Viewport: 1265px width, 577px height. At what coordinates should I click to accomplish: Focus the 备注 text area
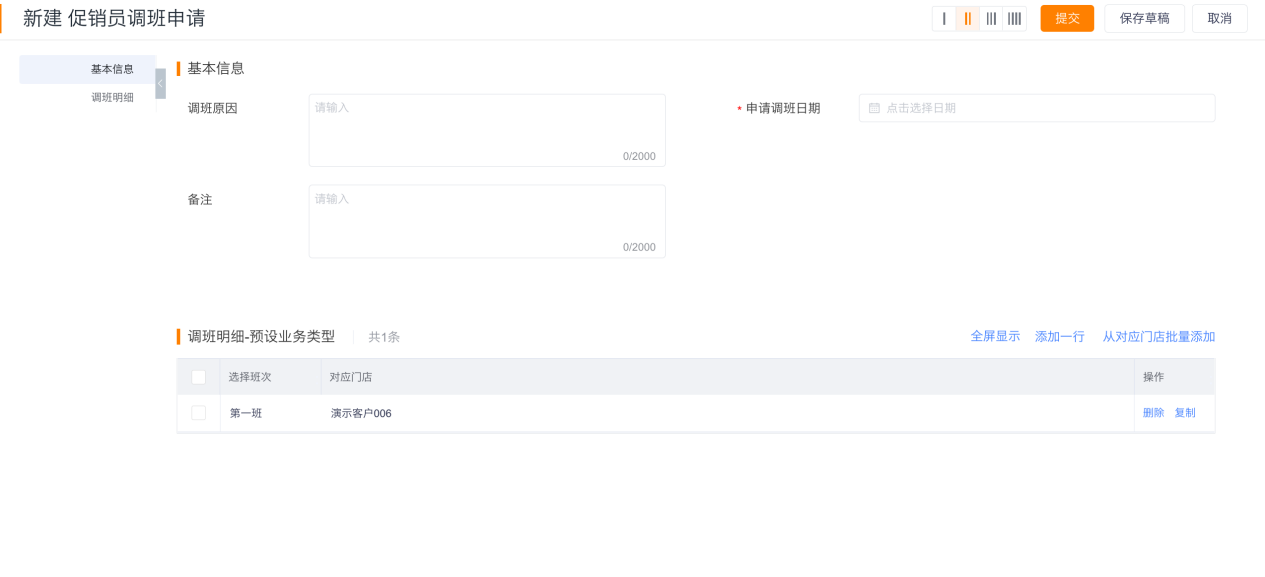pos(487,221)
